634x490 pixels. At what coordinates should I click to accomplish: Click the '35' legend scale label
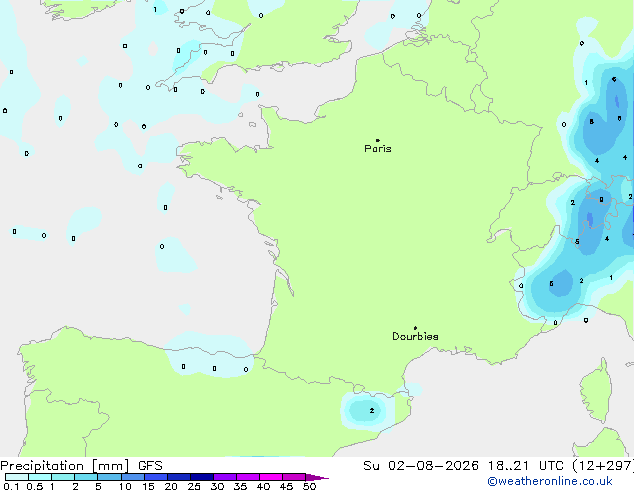tap(240, 486)
